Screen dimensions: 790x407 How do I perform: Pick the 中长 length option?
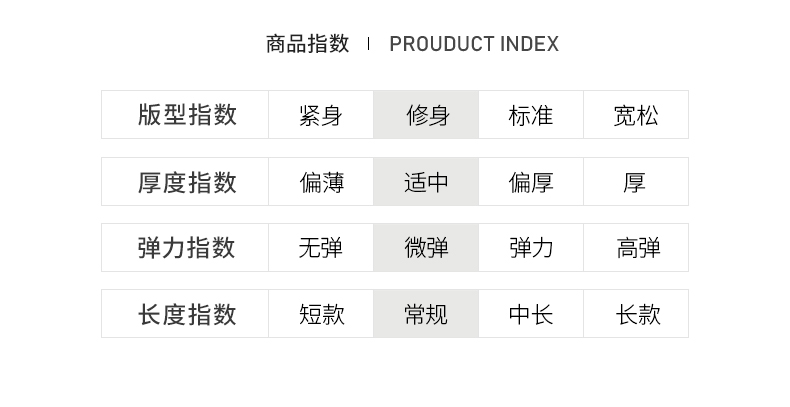[531, 314]
